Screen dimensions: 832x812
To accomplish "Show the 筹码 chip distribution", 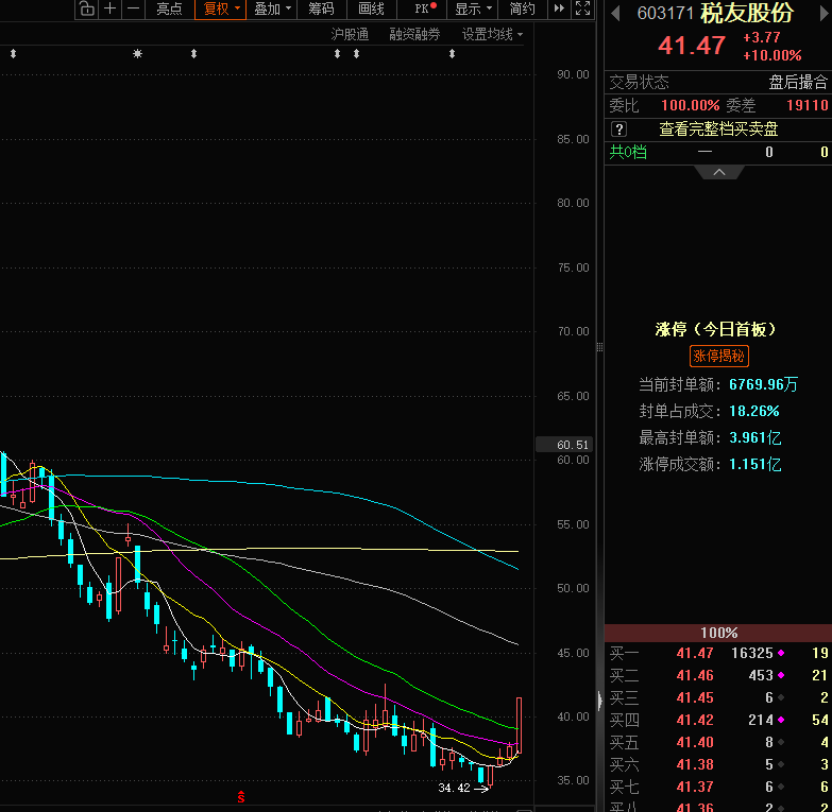I will (x=322, y=9).
